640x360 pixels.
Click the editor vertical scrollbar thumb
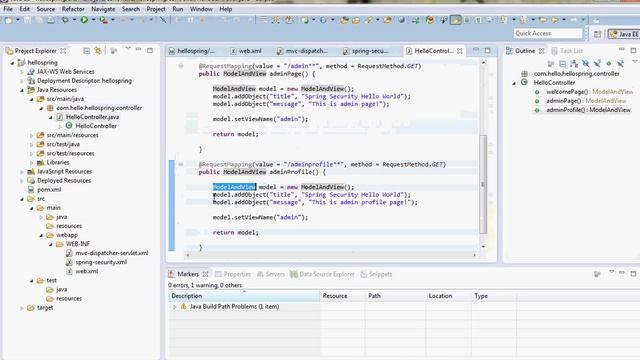click(483, 184)
